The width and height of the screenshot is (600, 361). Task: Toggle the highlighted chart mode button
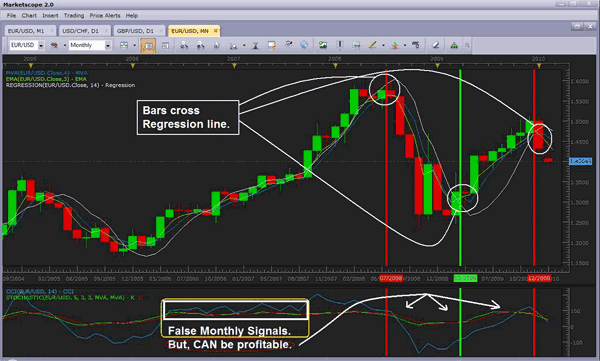(x=148, y=45)
